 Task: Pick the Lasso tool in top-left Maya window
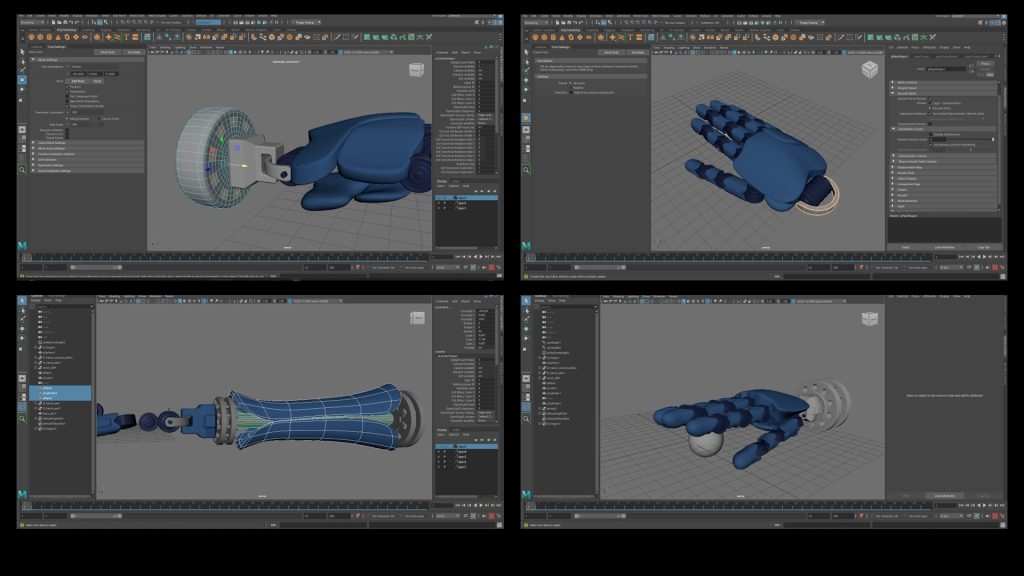coord(22,61)
